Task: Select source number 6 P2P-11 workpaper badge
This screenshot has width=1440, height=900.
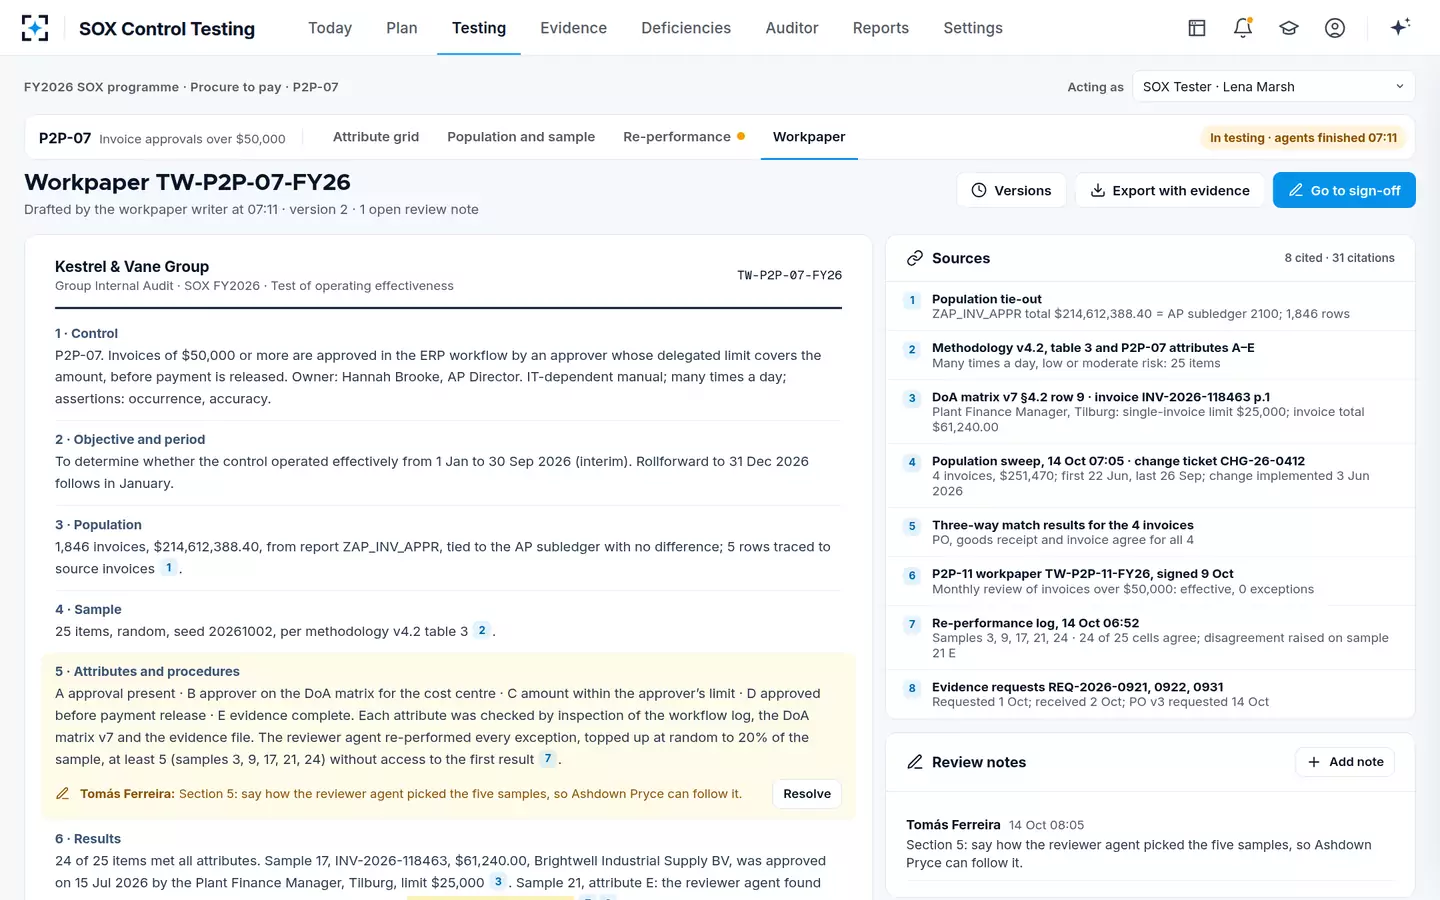Action: coord(912,575)
